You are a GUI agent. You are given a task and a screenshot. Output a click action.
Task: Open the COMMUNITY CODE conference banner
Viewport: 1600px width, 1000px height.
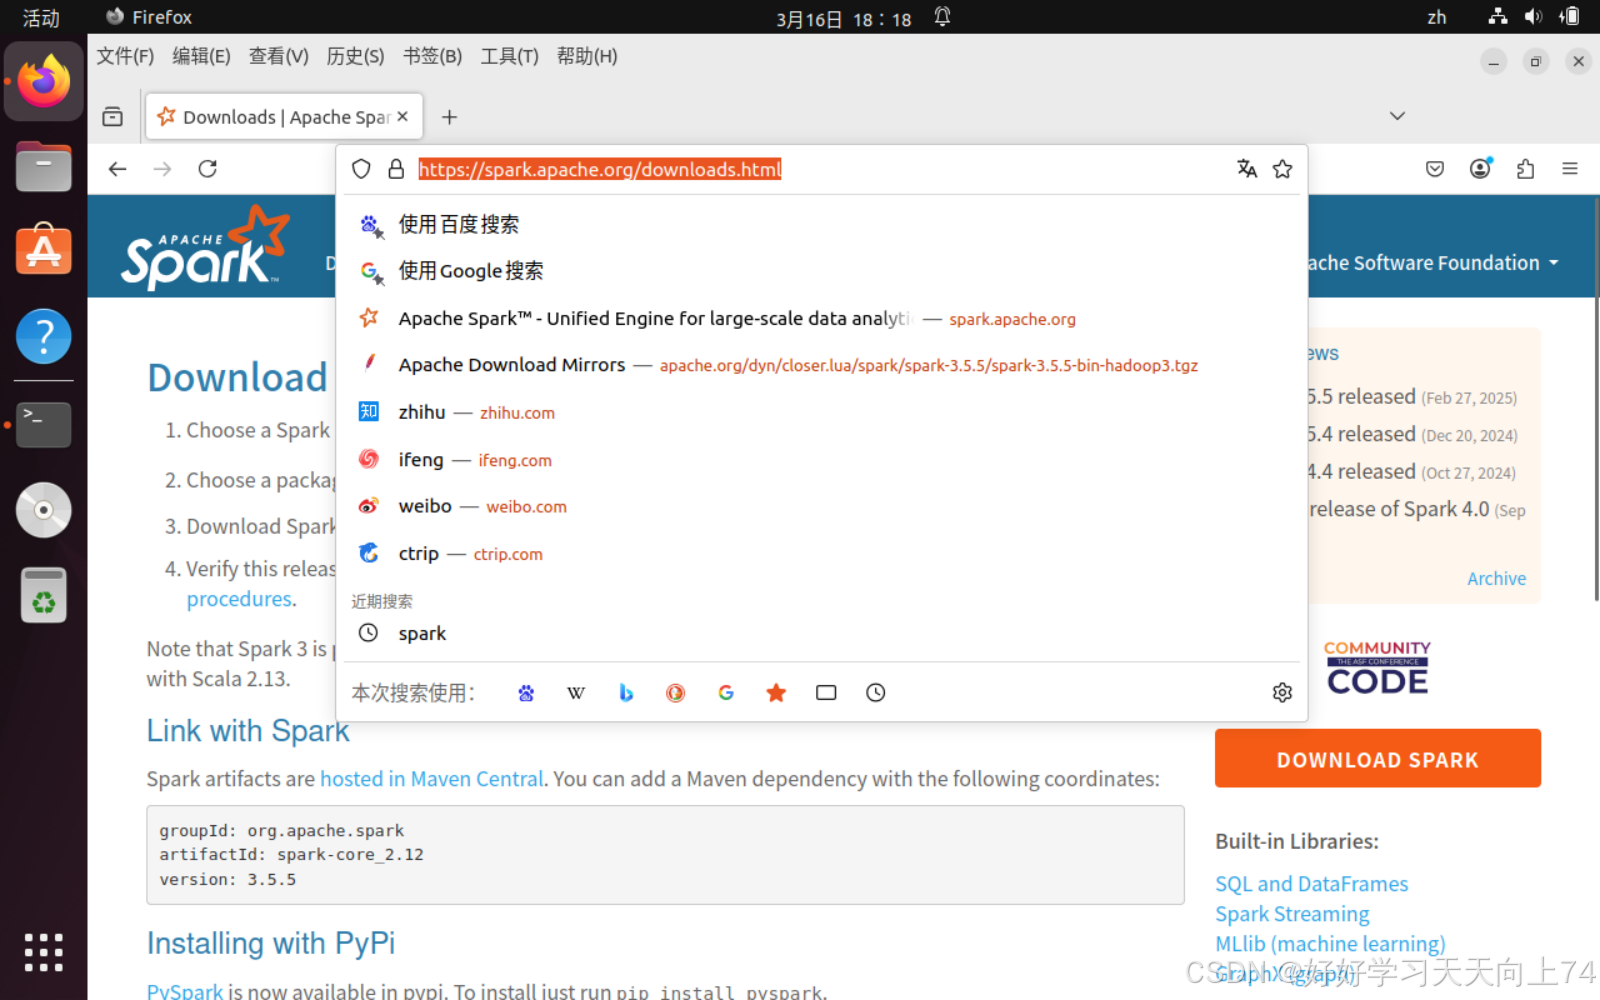click(1376, 666)
